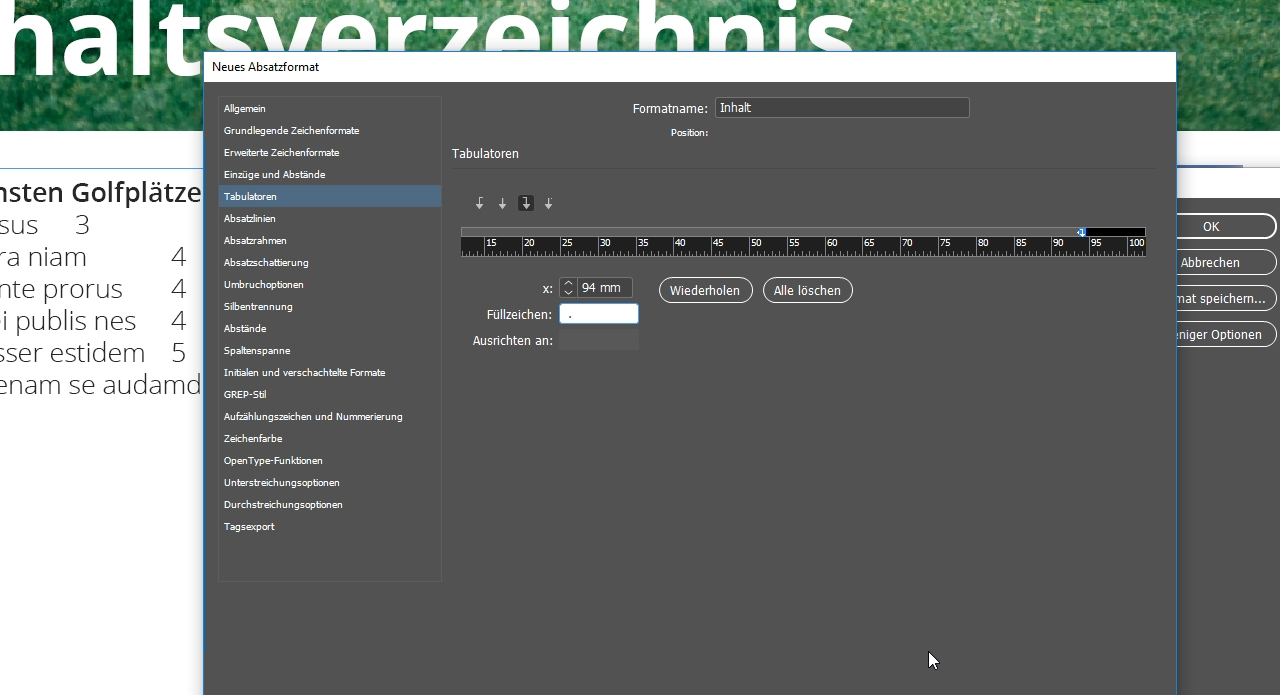Open the Durchstreichungsoptionen category
The width and height of the screenshot is (1280, 695).
329,504
